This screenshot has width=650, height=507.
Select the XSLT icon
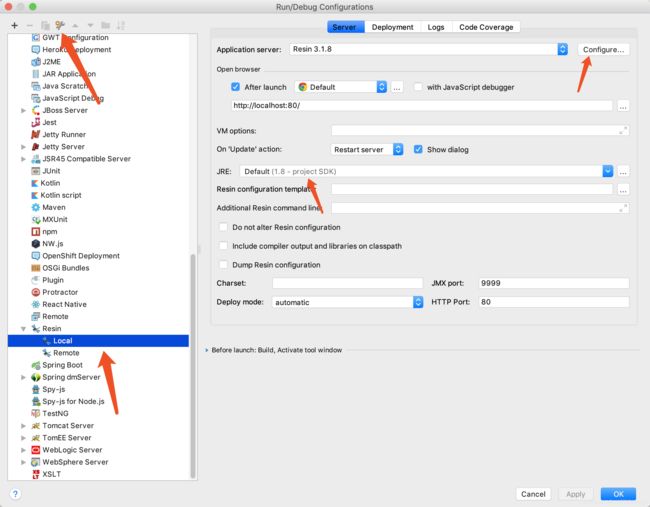click(x=36, y=474)
